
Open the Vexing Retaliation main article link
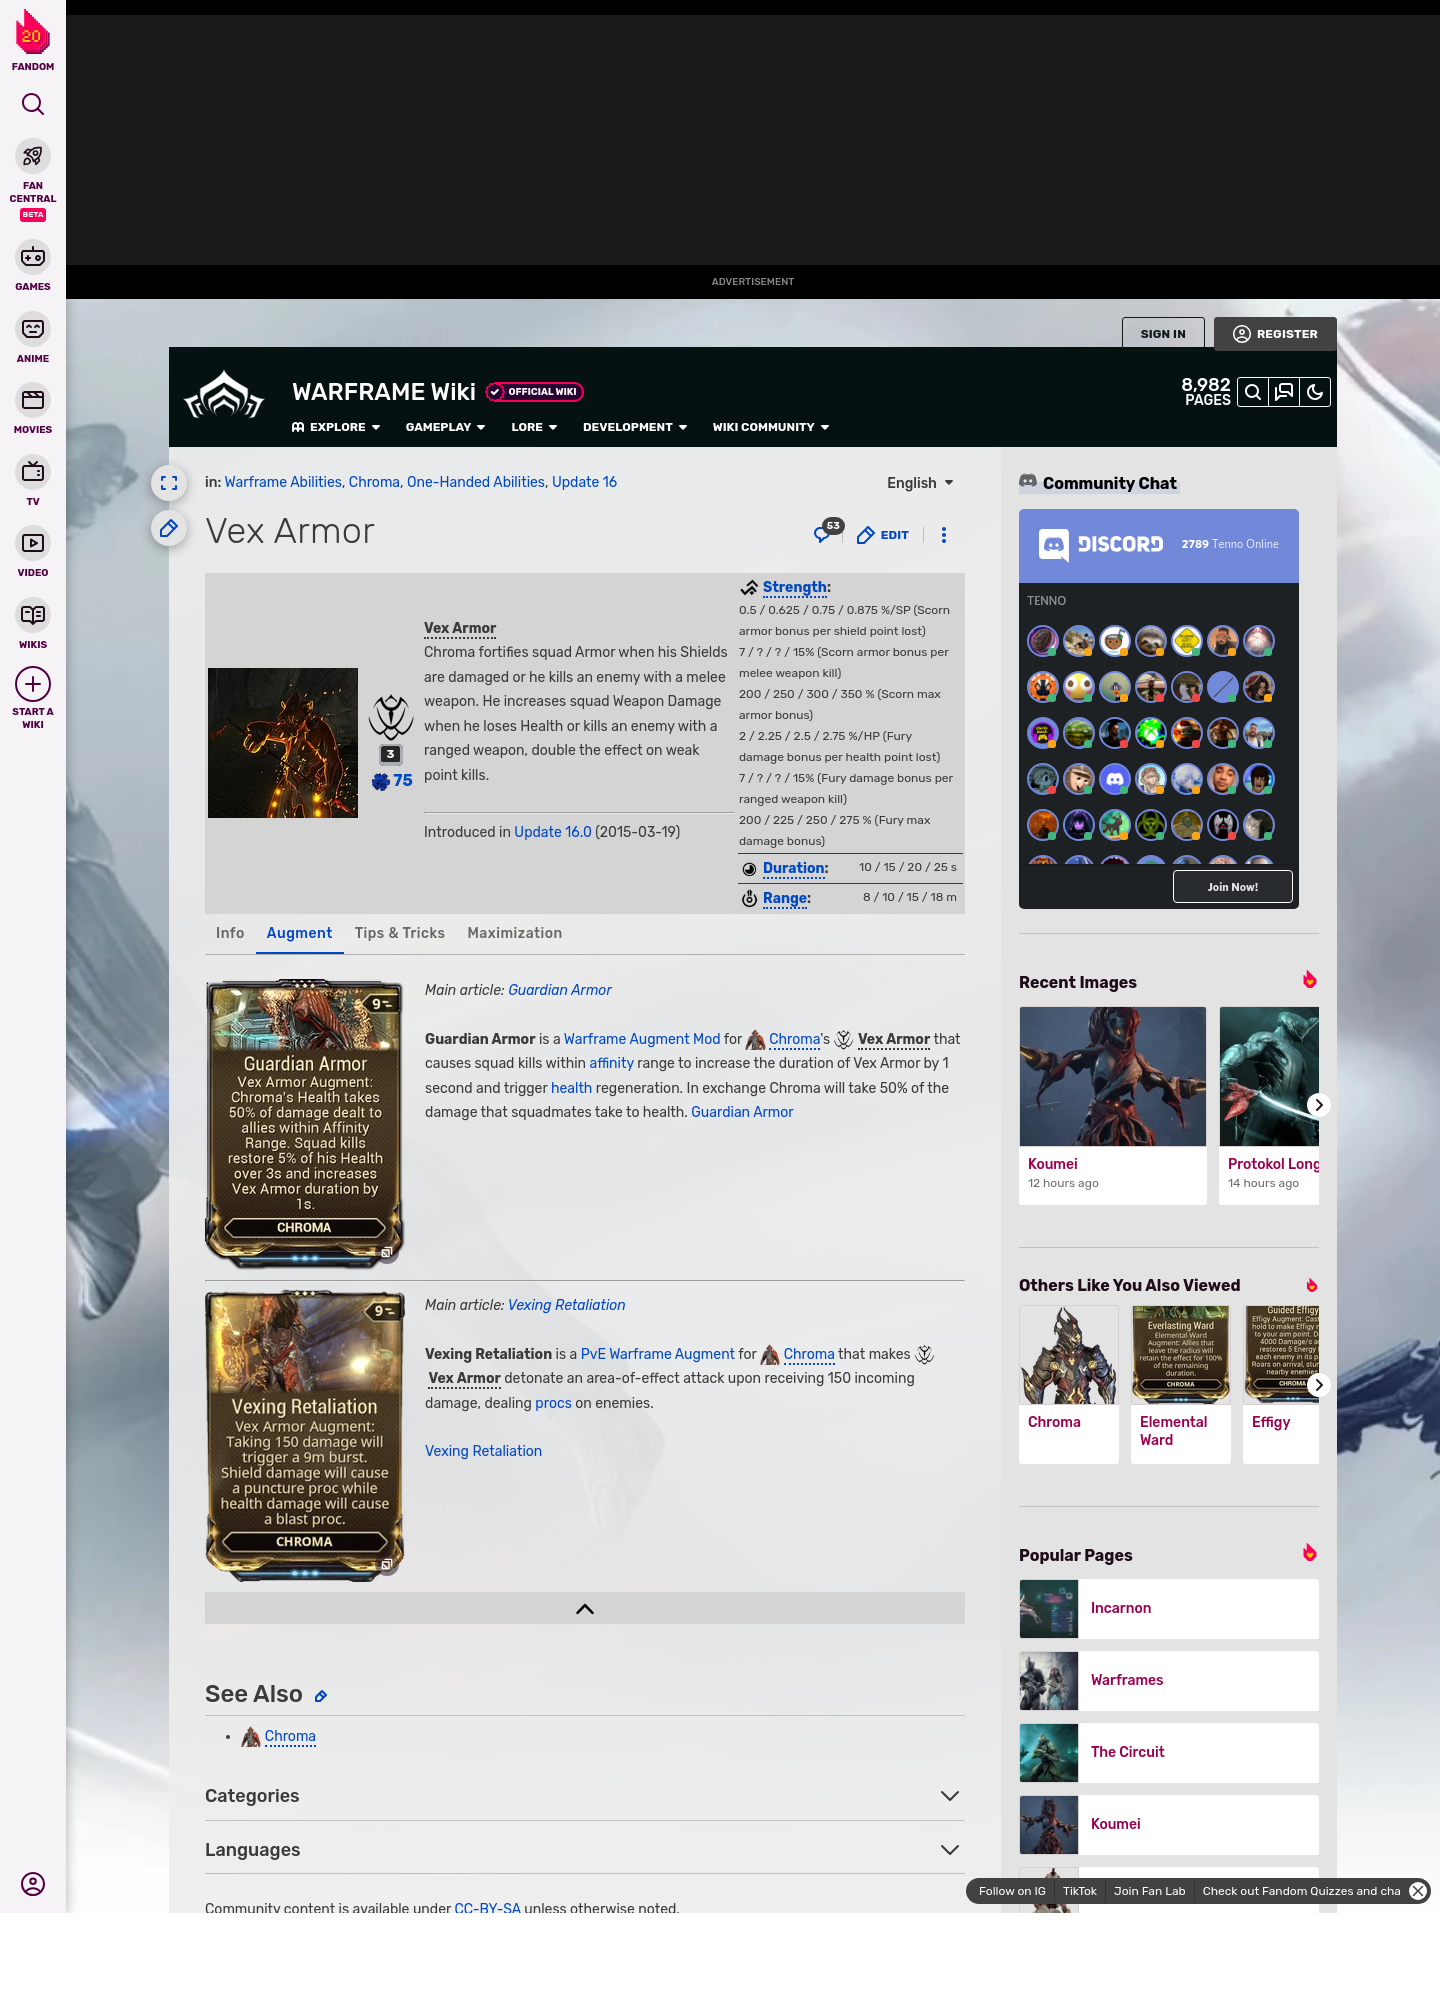pyautogui.click(x=566, y=1305)
